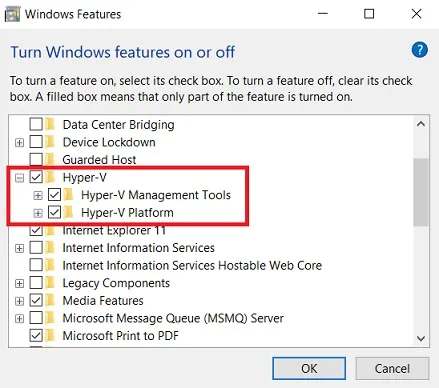Image resolution: width=439 pixels, height=388 pixels.
Task: Select the Guarded Host label
Action: point(99,160)
